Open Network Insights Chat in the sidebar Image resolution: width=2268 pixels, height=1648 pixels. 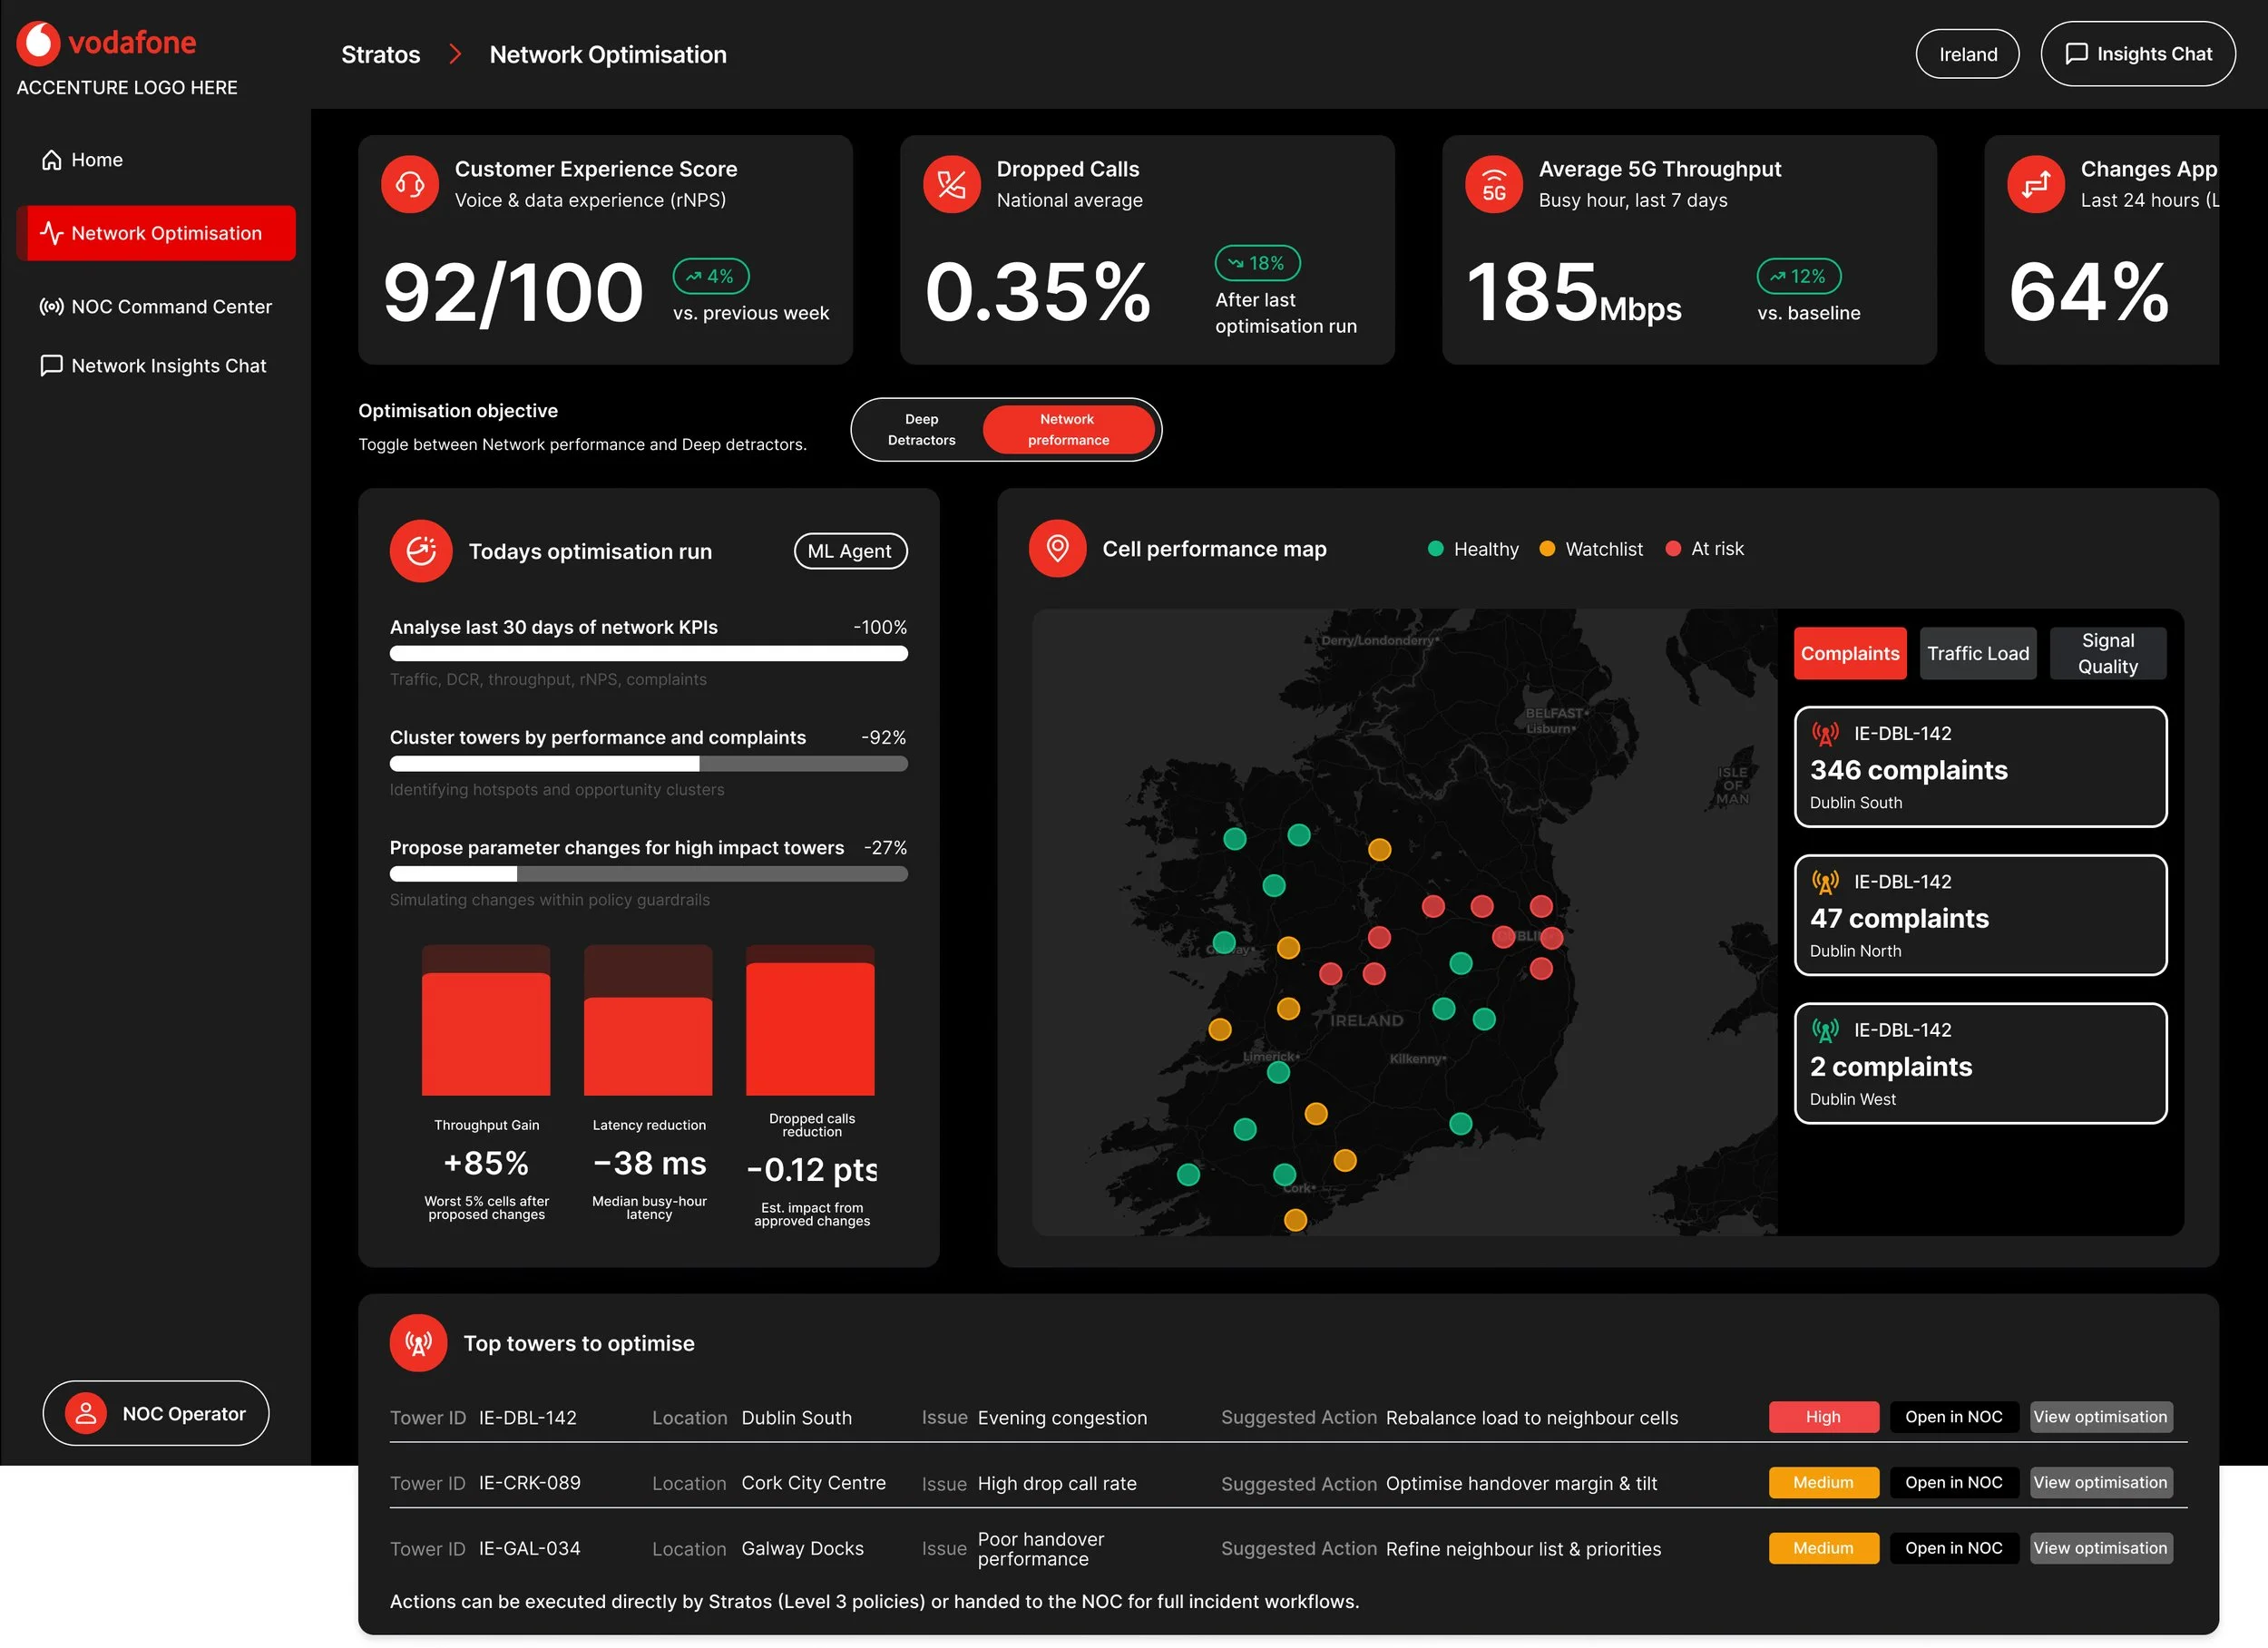[x=153, y=366]
